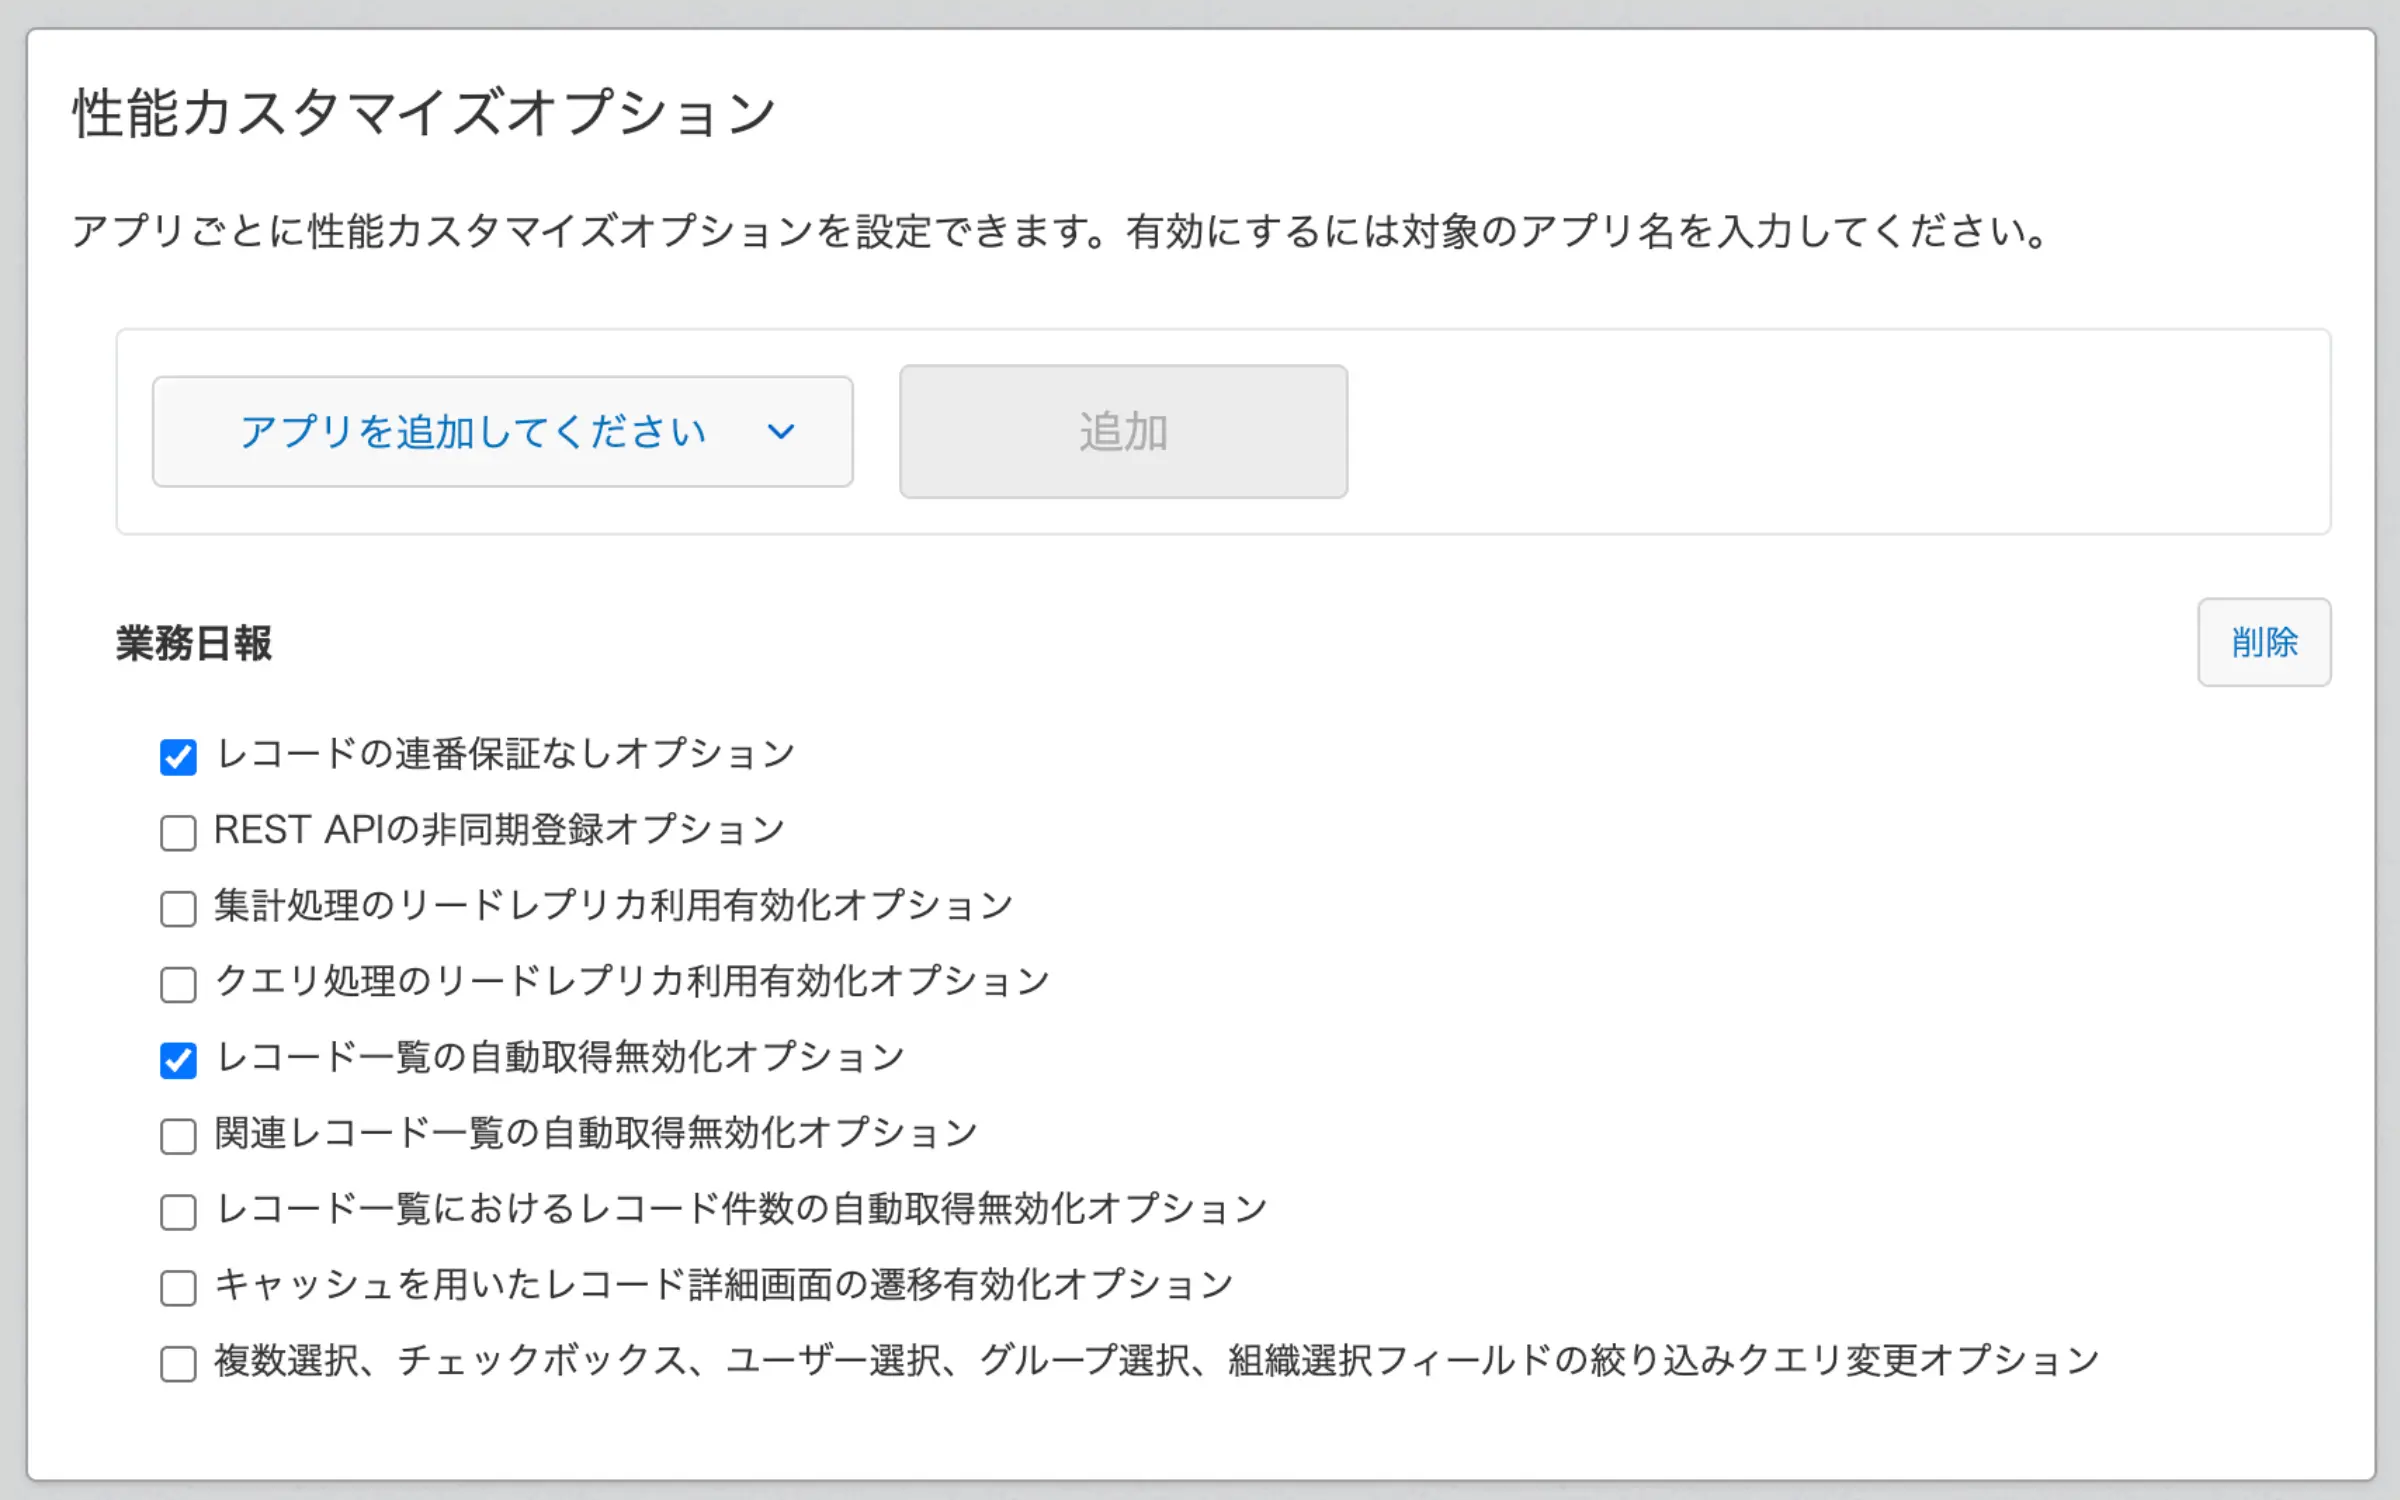Viewport: 2400px width, 1500px height.
Task: Uncheck the レコードの連番保証なしオプション checkbox
Action: 178,756
